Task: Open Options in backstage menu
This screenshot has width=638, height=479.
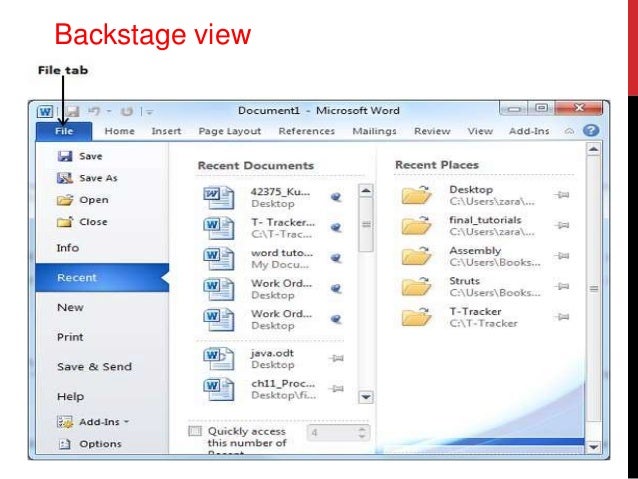Action: [x=89, y=444]
